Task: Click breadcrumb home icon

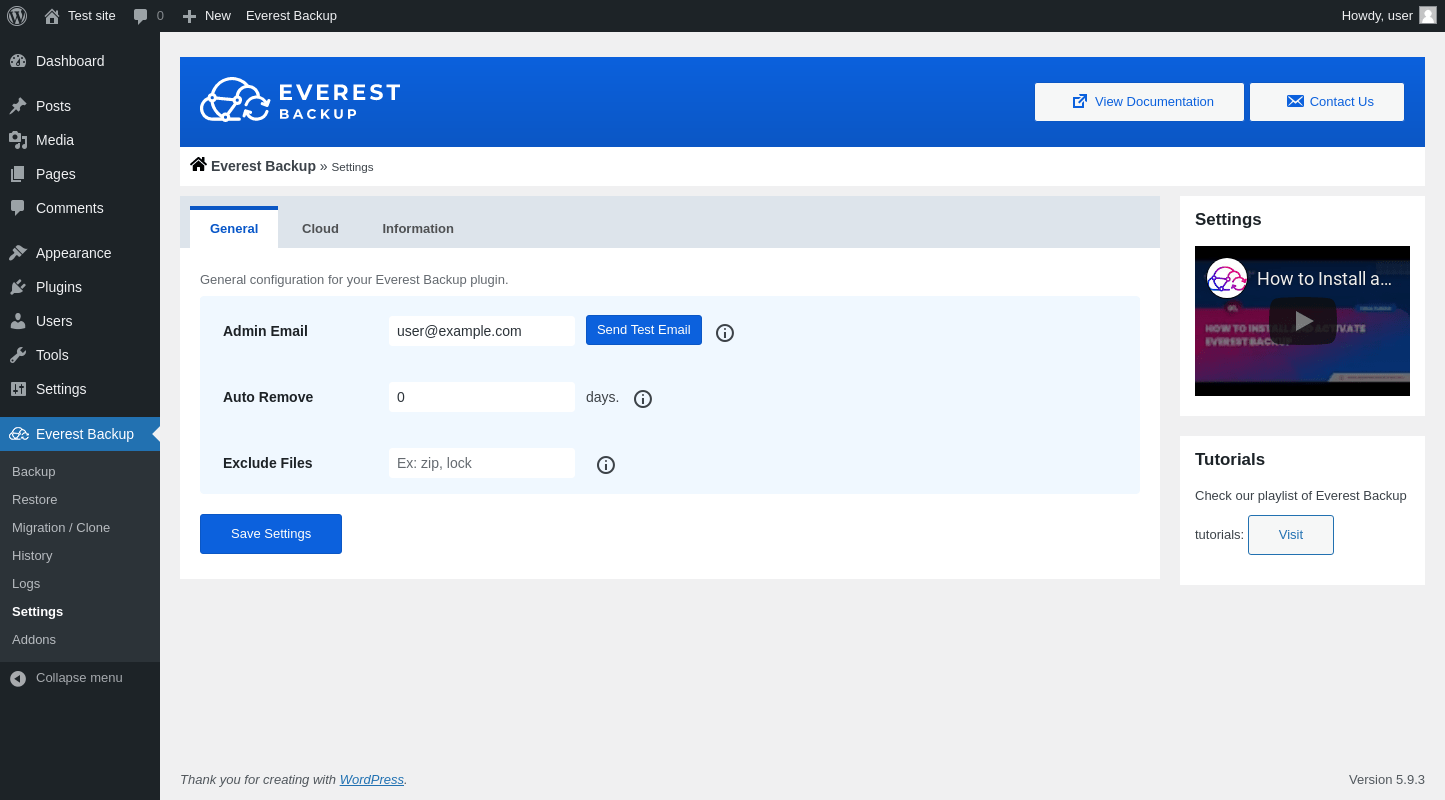Action: (198, 164)
